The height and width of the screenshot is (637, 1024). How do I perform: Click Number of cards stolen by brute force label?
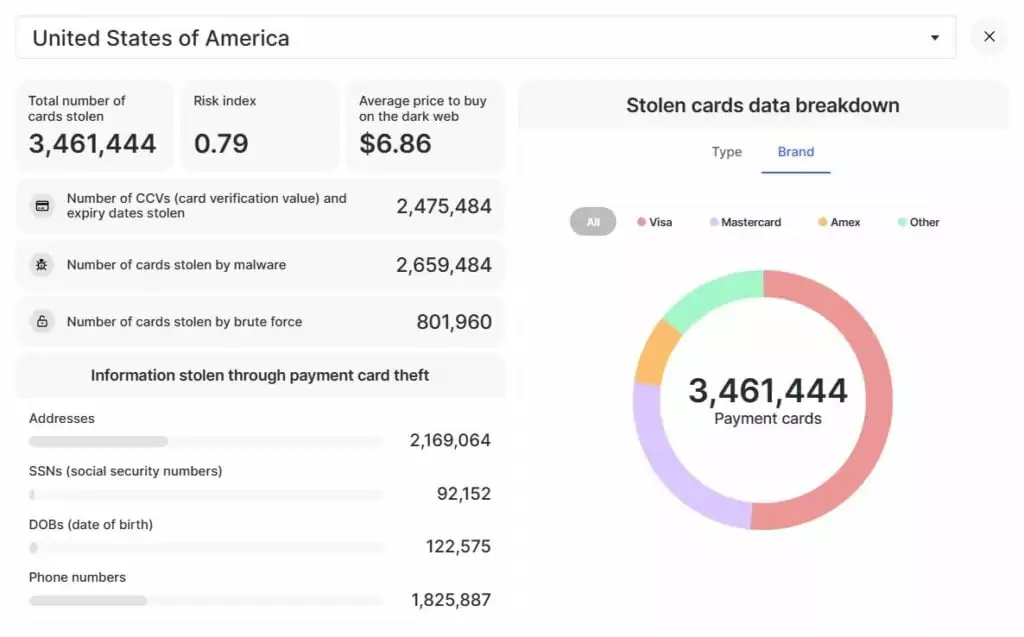tap(184, 321)
